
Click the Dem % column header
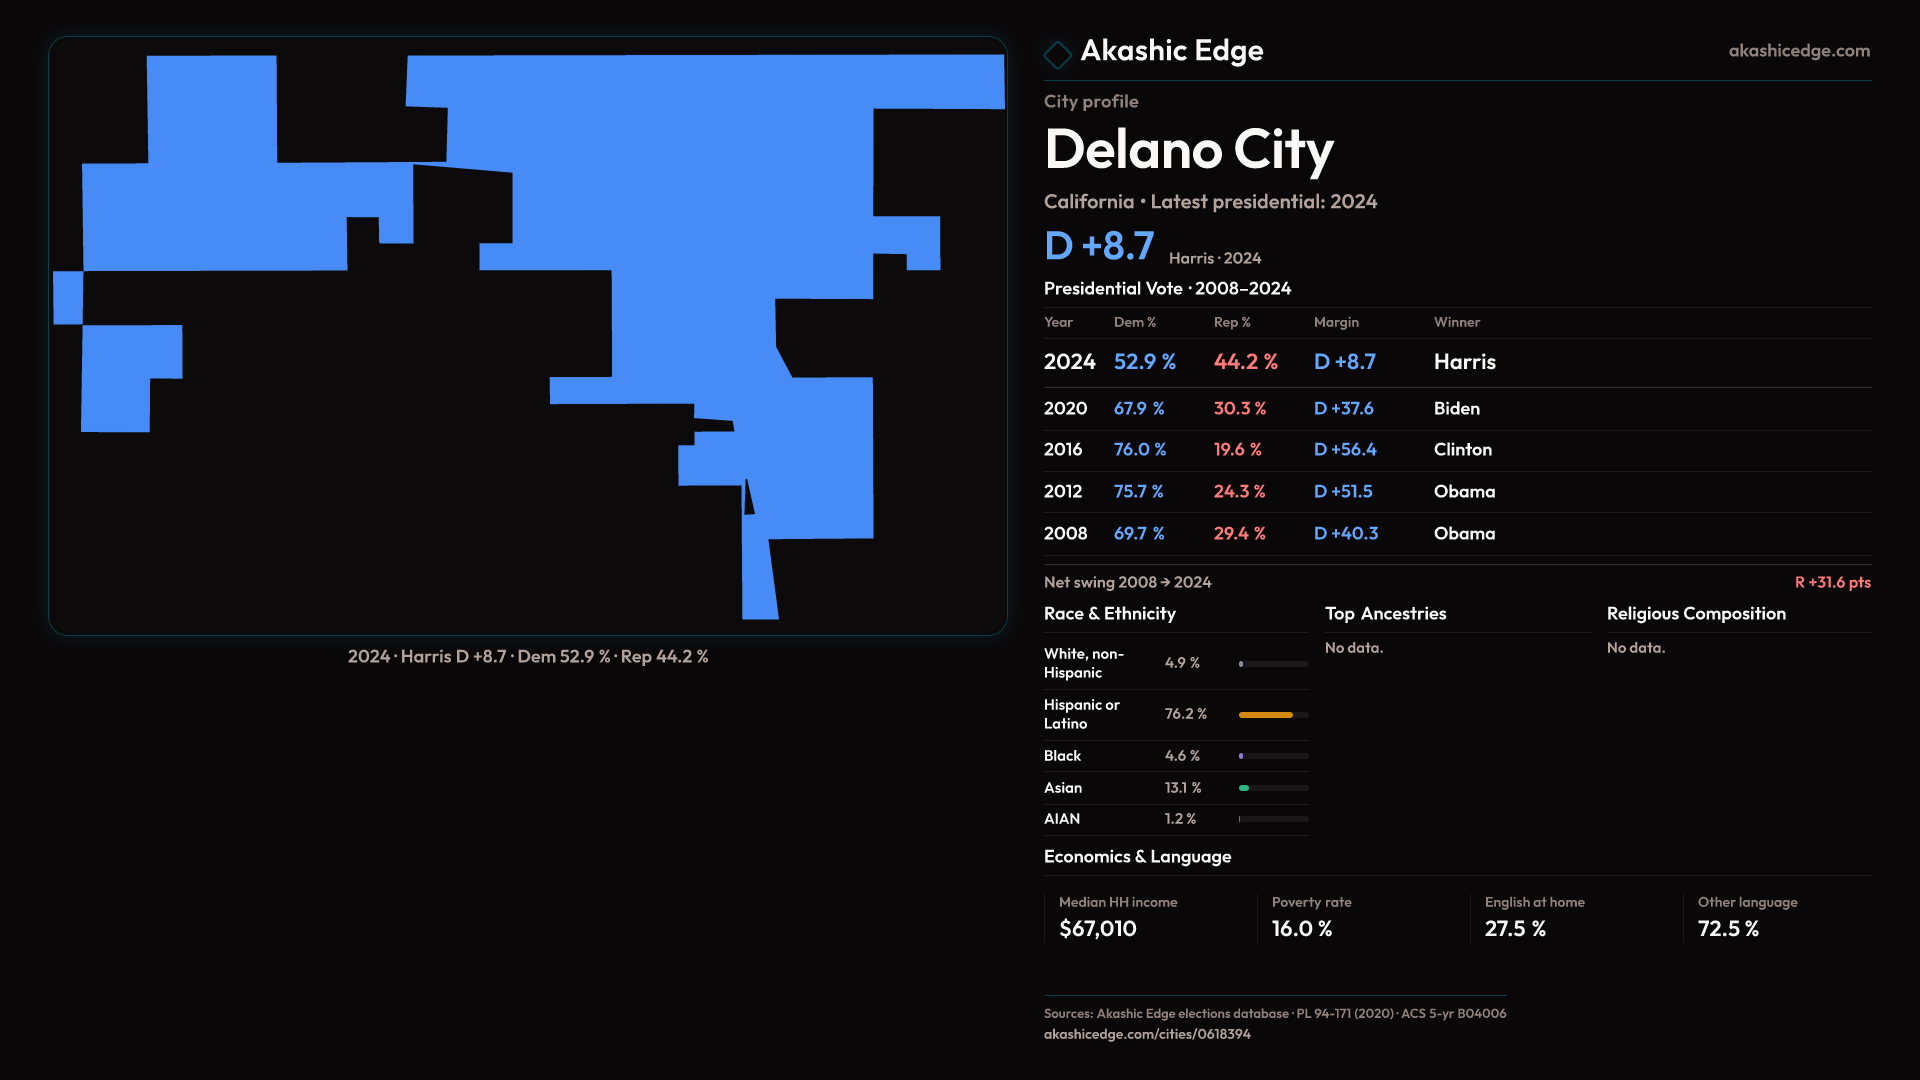pos(1134,322)
